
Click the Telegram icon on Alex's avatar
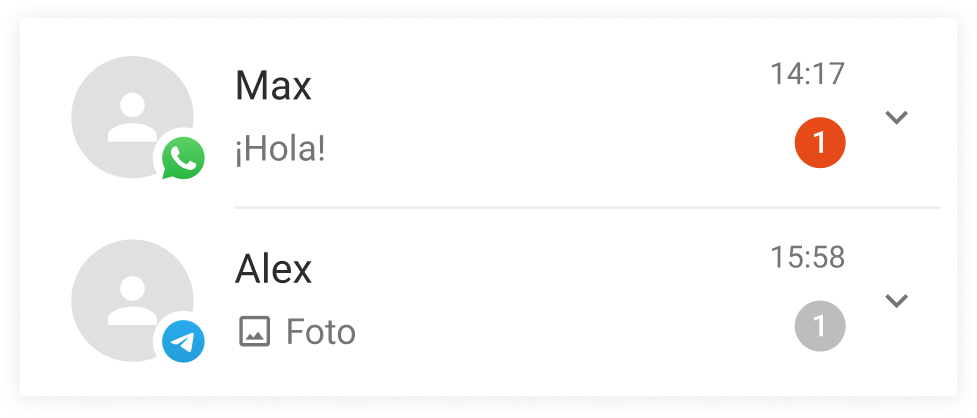point(183,342)
